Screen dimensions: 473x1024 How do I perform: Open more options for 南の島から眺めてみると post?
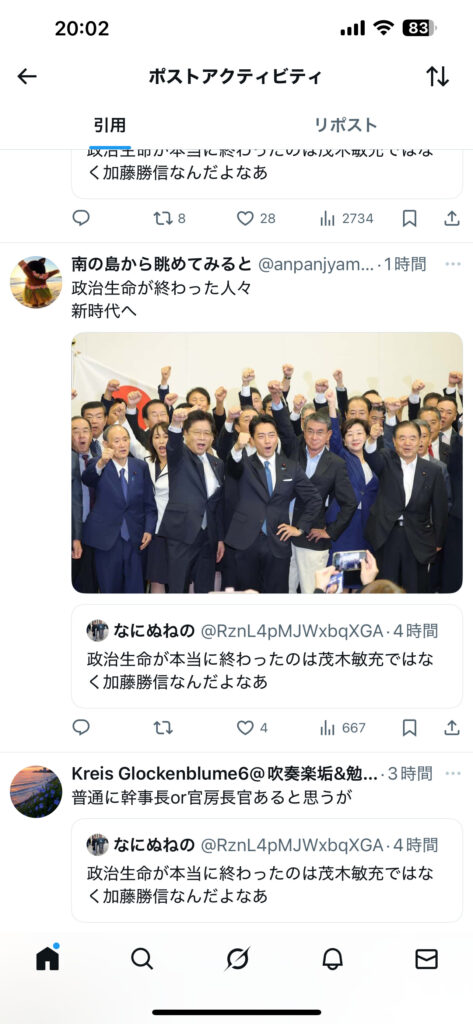pyautogui.click(x=453, y=264)
